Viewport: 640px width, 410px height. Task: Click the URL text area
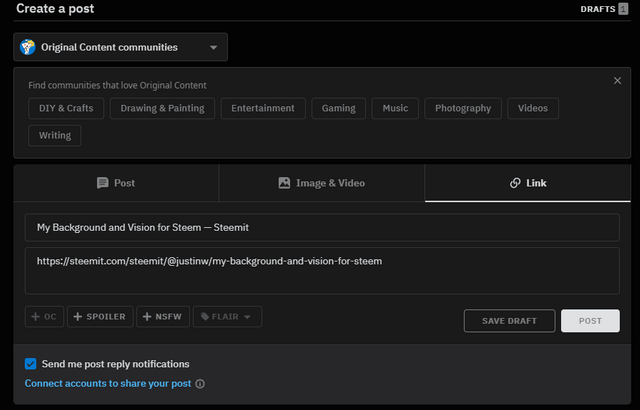point(322,271)
